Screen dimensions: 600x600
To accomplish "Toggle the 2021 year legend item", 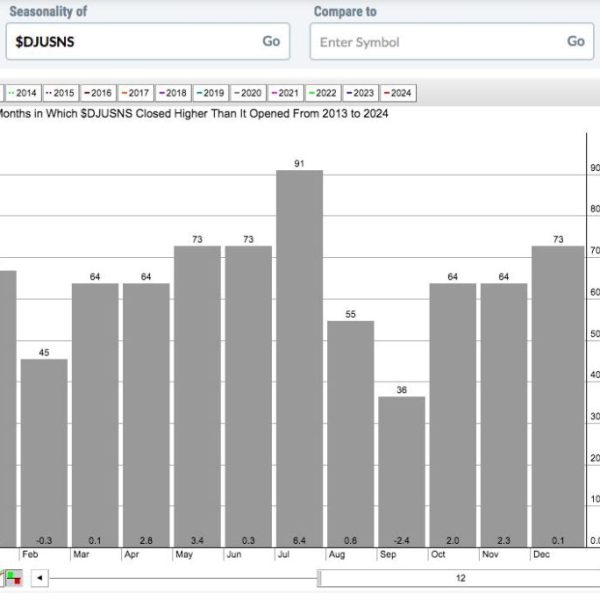I will click(285, 93).
